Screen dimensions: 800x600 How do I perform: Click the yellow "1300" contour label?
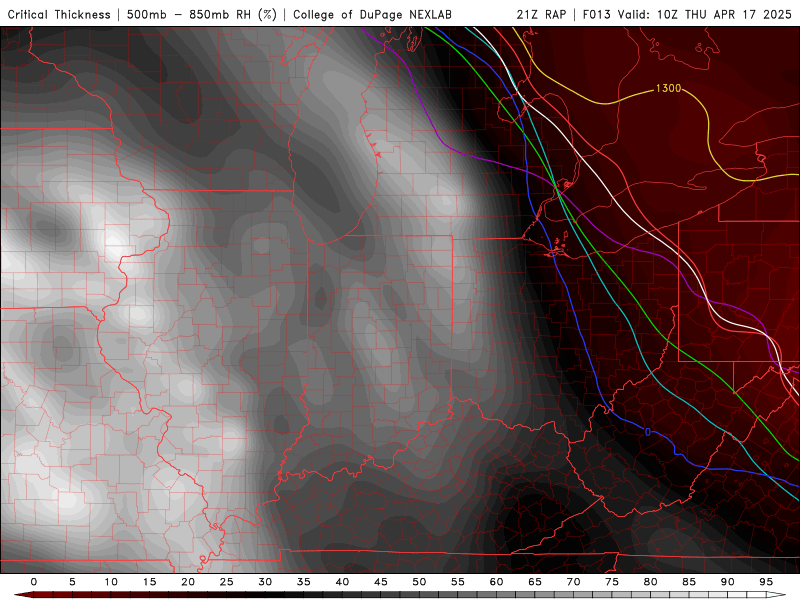coord(668,88)
